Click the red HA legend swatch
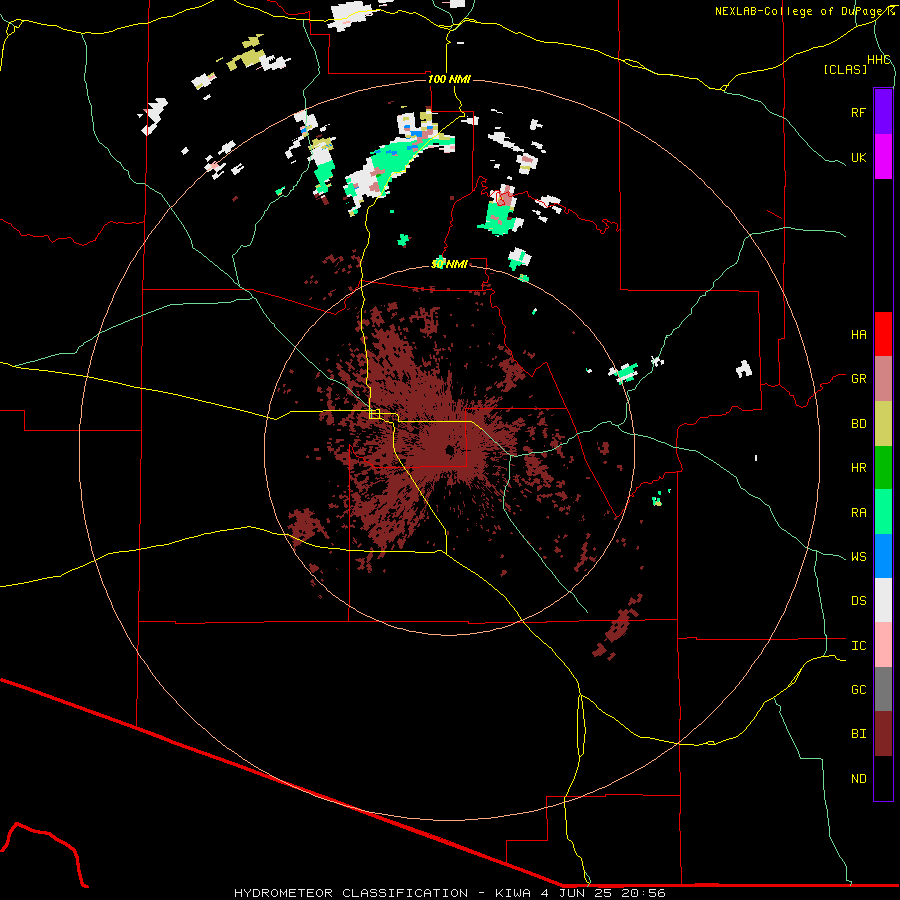The width and height of the screenshot is (900, 900). [883, 334]
